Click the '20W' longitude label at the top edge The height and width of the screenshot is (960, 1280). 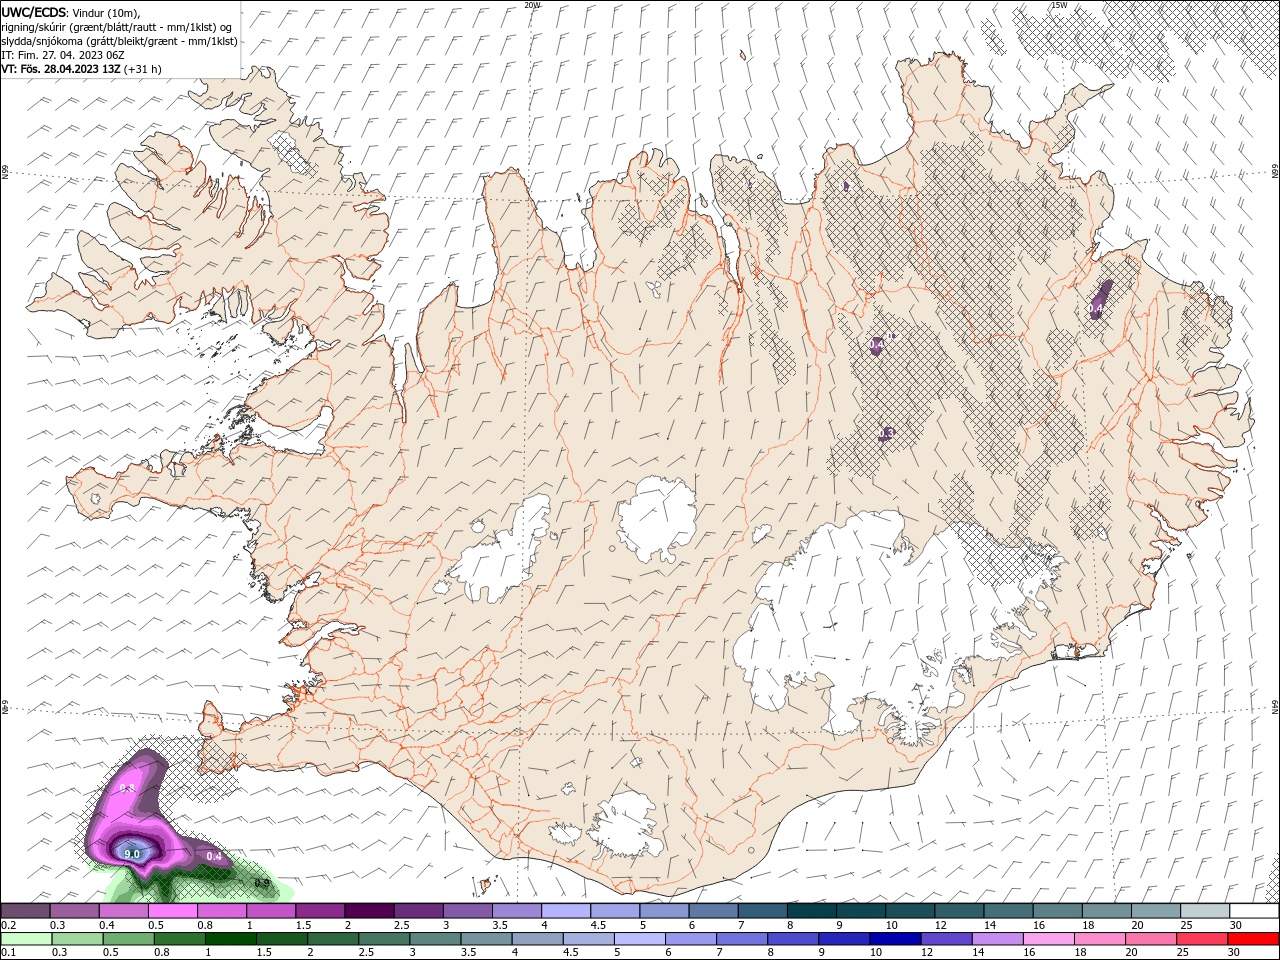coord(531,5)
